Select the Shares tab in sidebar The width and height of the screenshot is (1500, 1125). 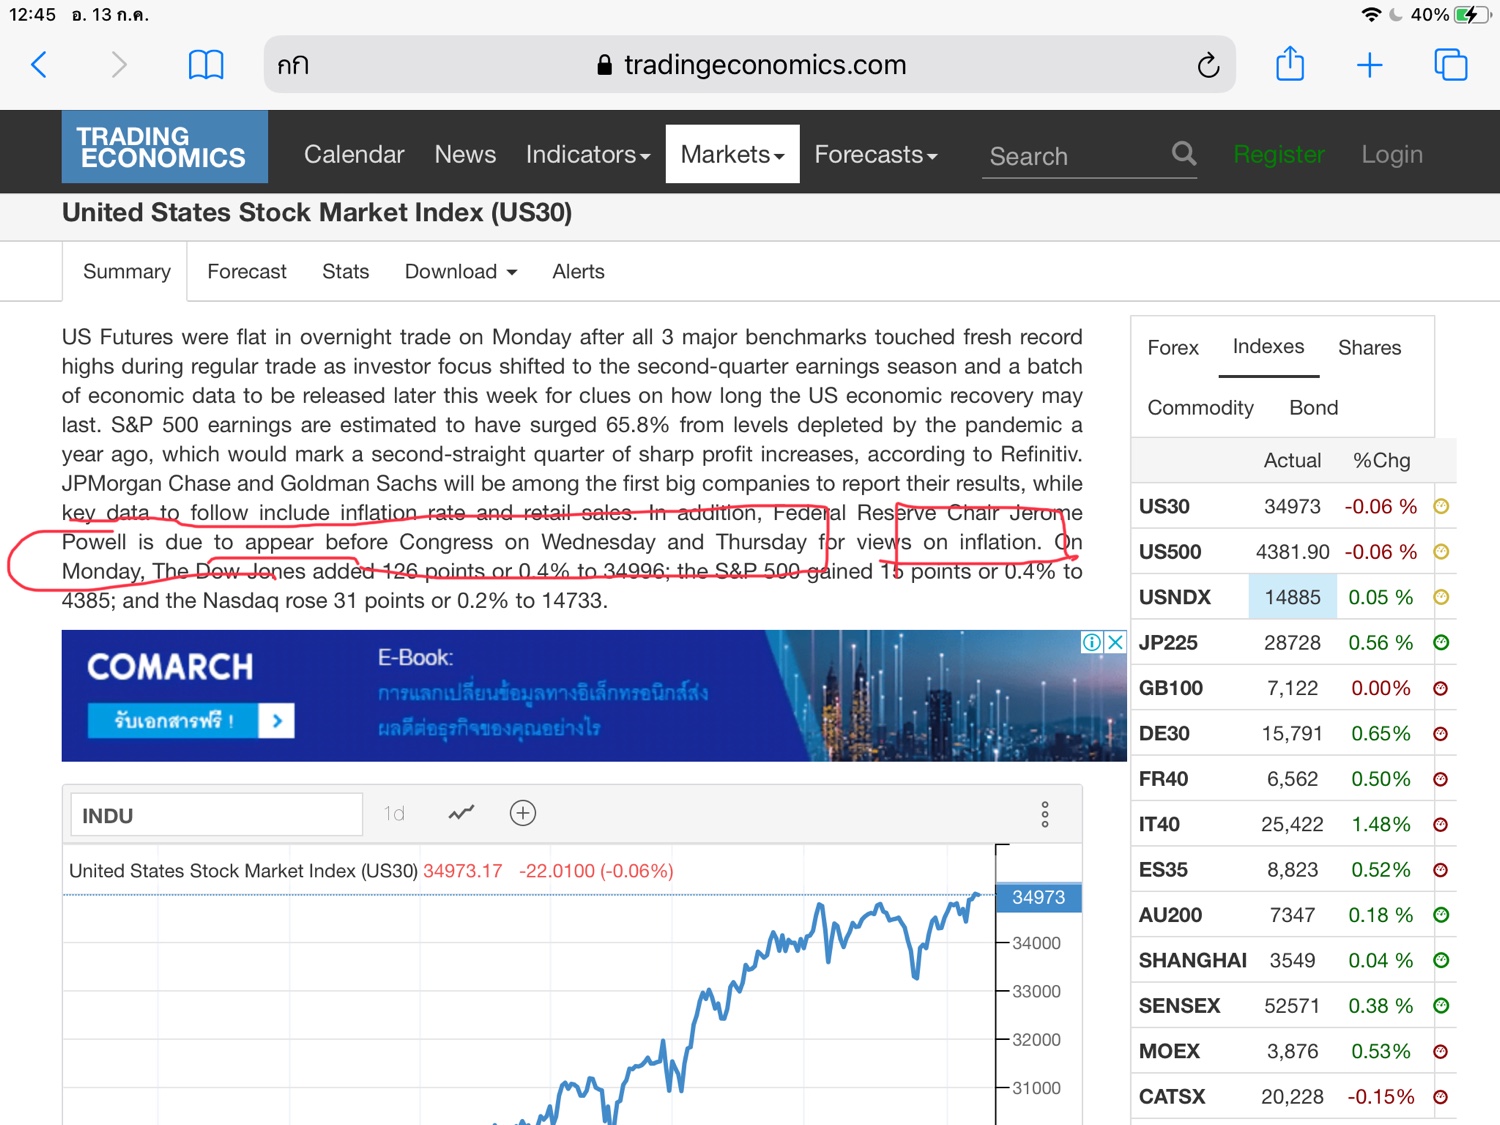1369,348
